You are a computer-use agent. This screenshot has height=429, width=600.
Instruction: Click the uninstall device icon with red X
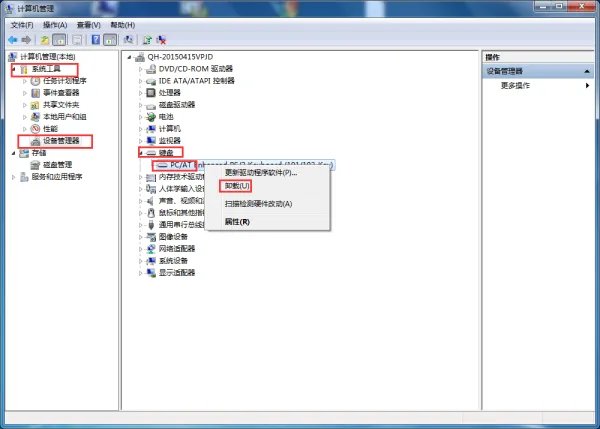[x=161, y=40]
